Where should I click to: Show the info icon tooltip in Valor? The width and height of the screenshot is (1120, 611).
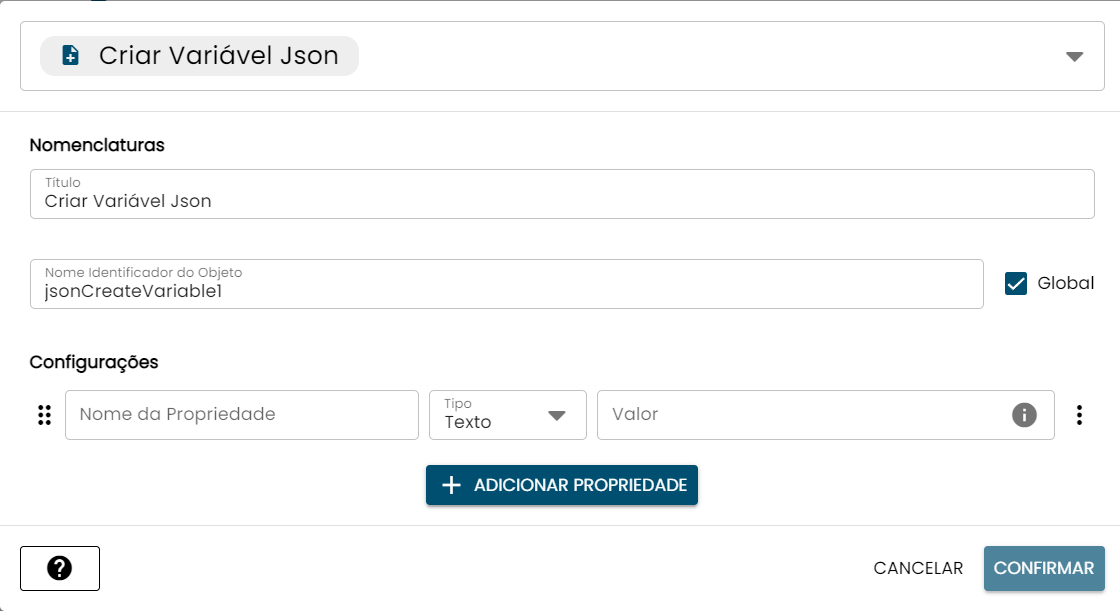(x=1024, y=415)
